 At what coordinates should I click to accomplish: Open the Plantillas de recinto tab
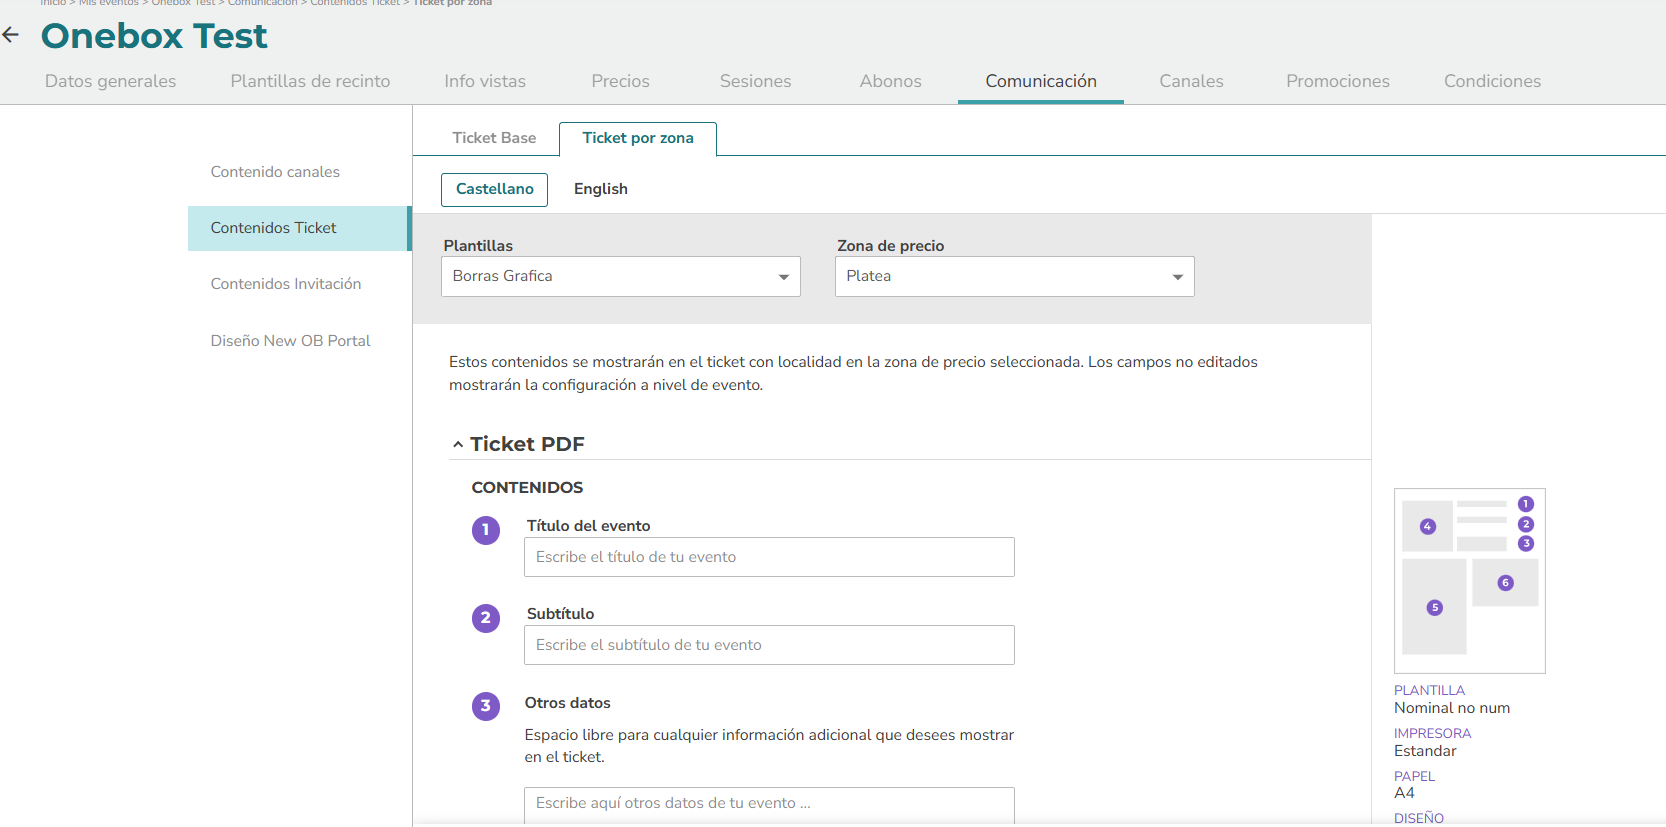(x=310, y=81)
